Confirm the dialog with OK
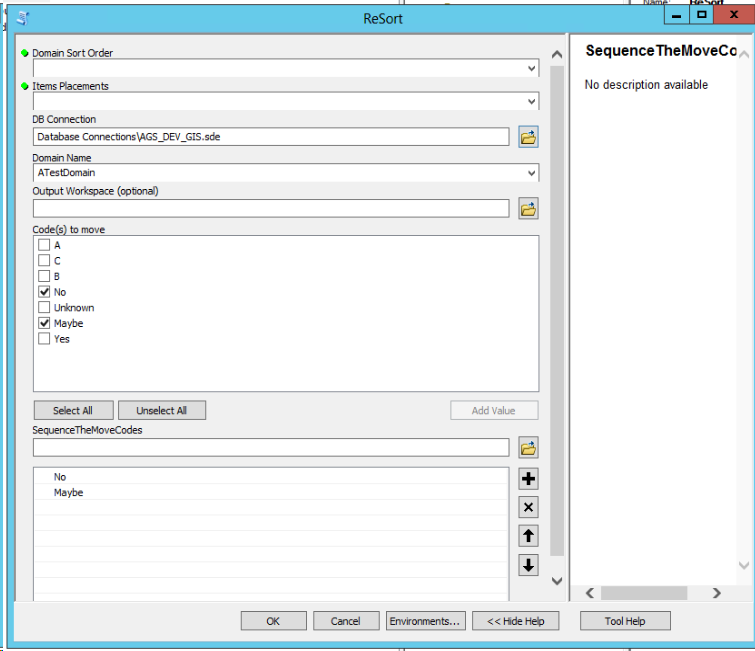 (x=273, y=621)
